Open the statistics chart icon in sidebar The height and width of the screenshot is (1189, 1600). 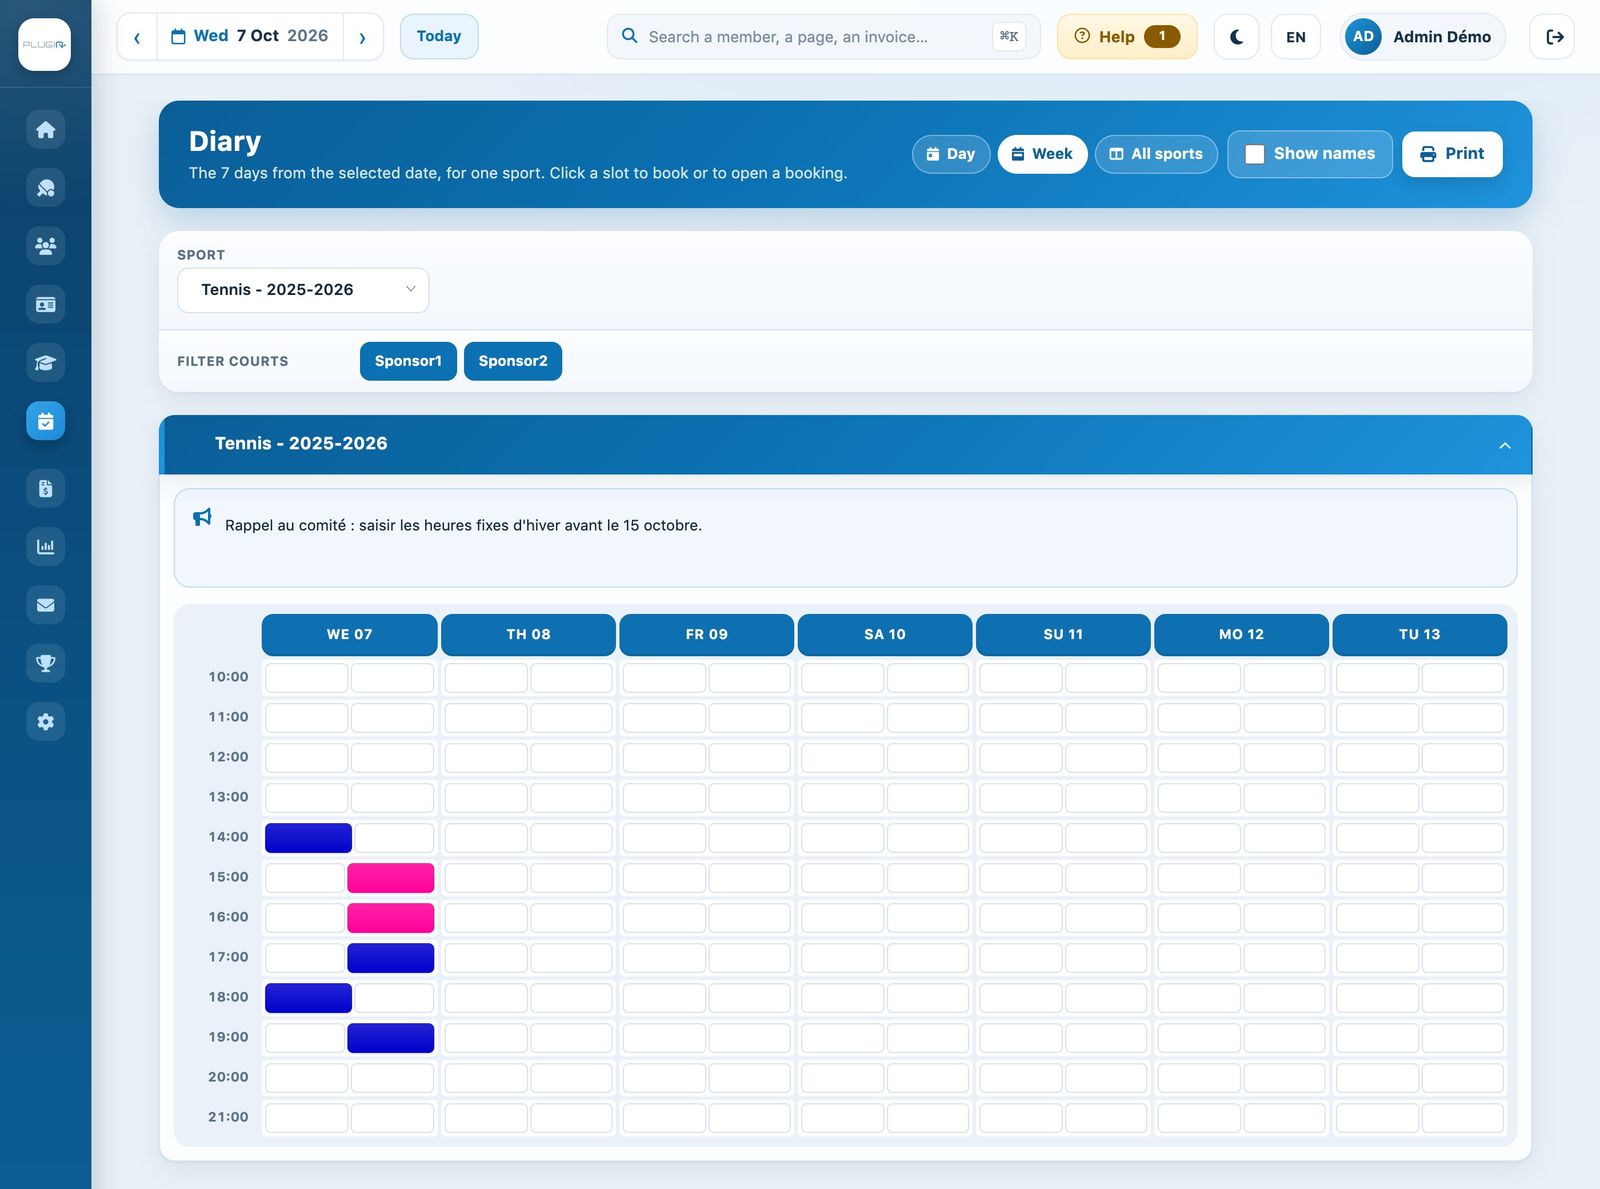(x=45, y=547)
